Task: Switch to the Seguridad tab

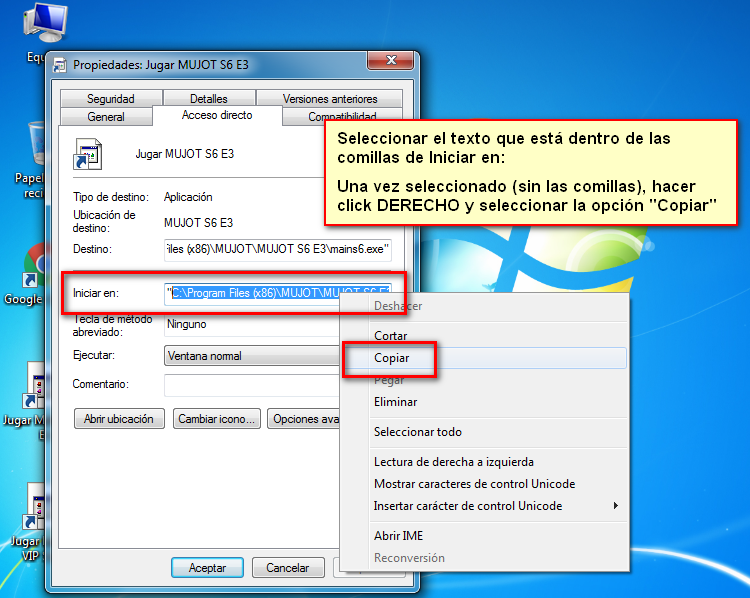Action: tap(110, 99)
